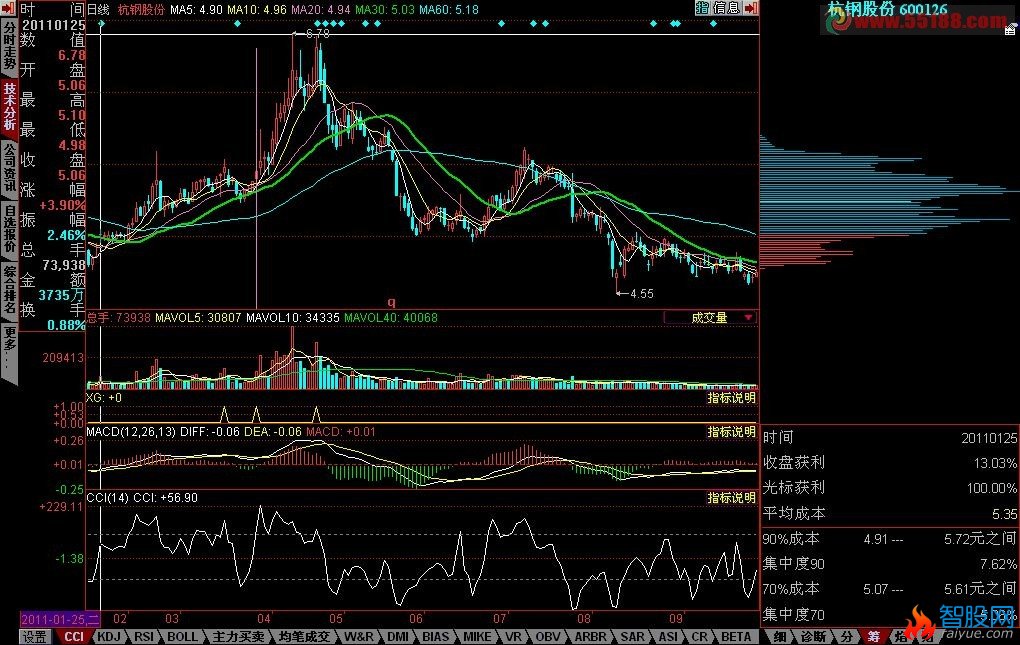Image resolution: width=1020 pixels, height=645 pixels.
Task: Select the CCI indicator tab
Action: click(x=74, y=637)
